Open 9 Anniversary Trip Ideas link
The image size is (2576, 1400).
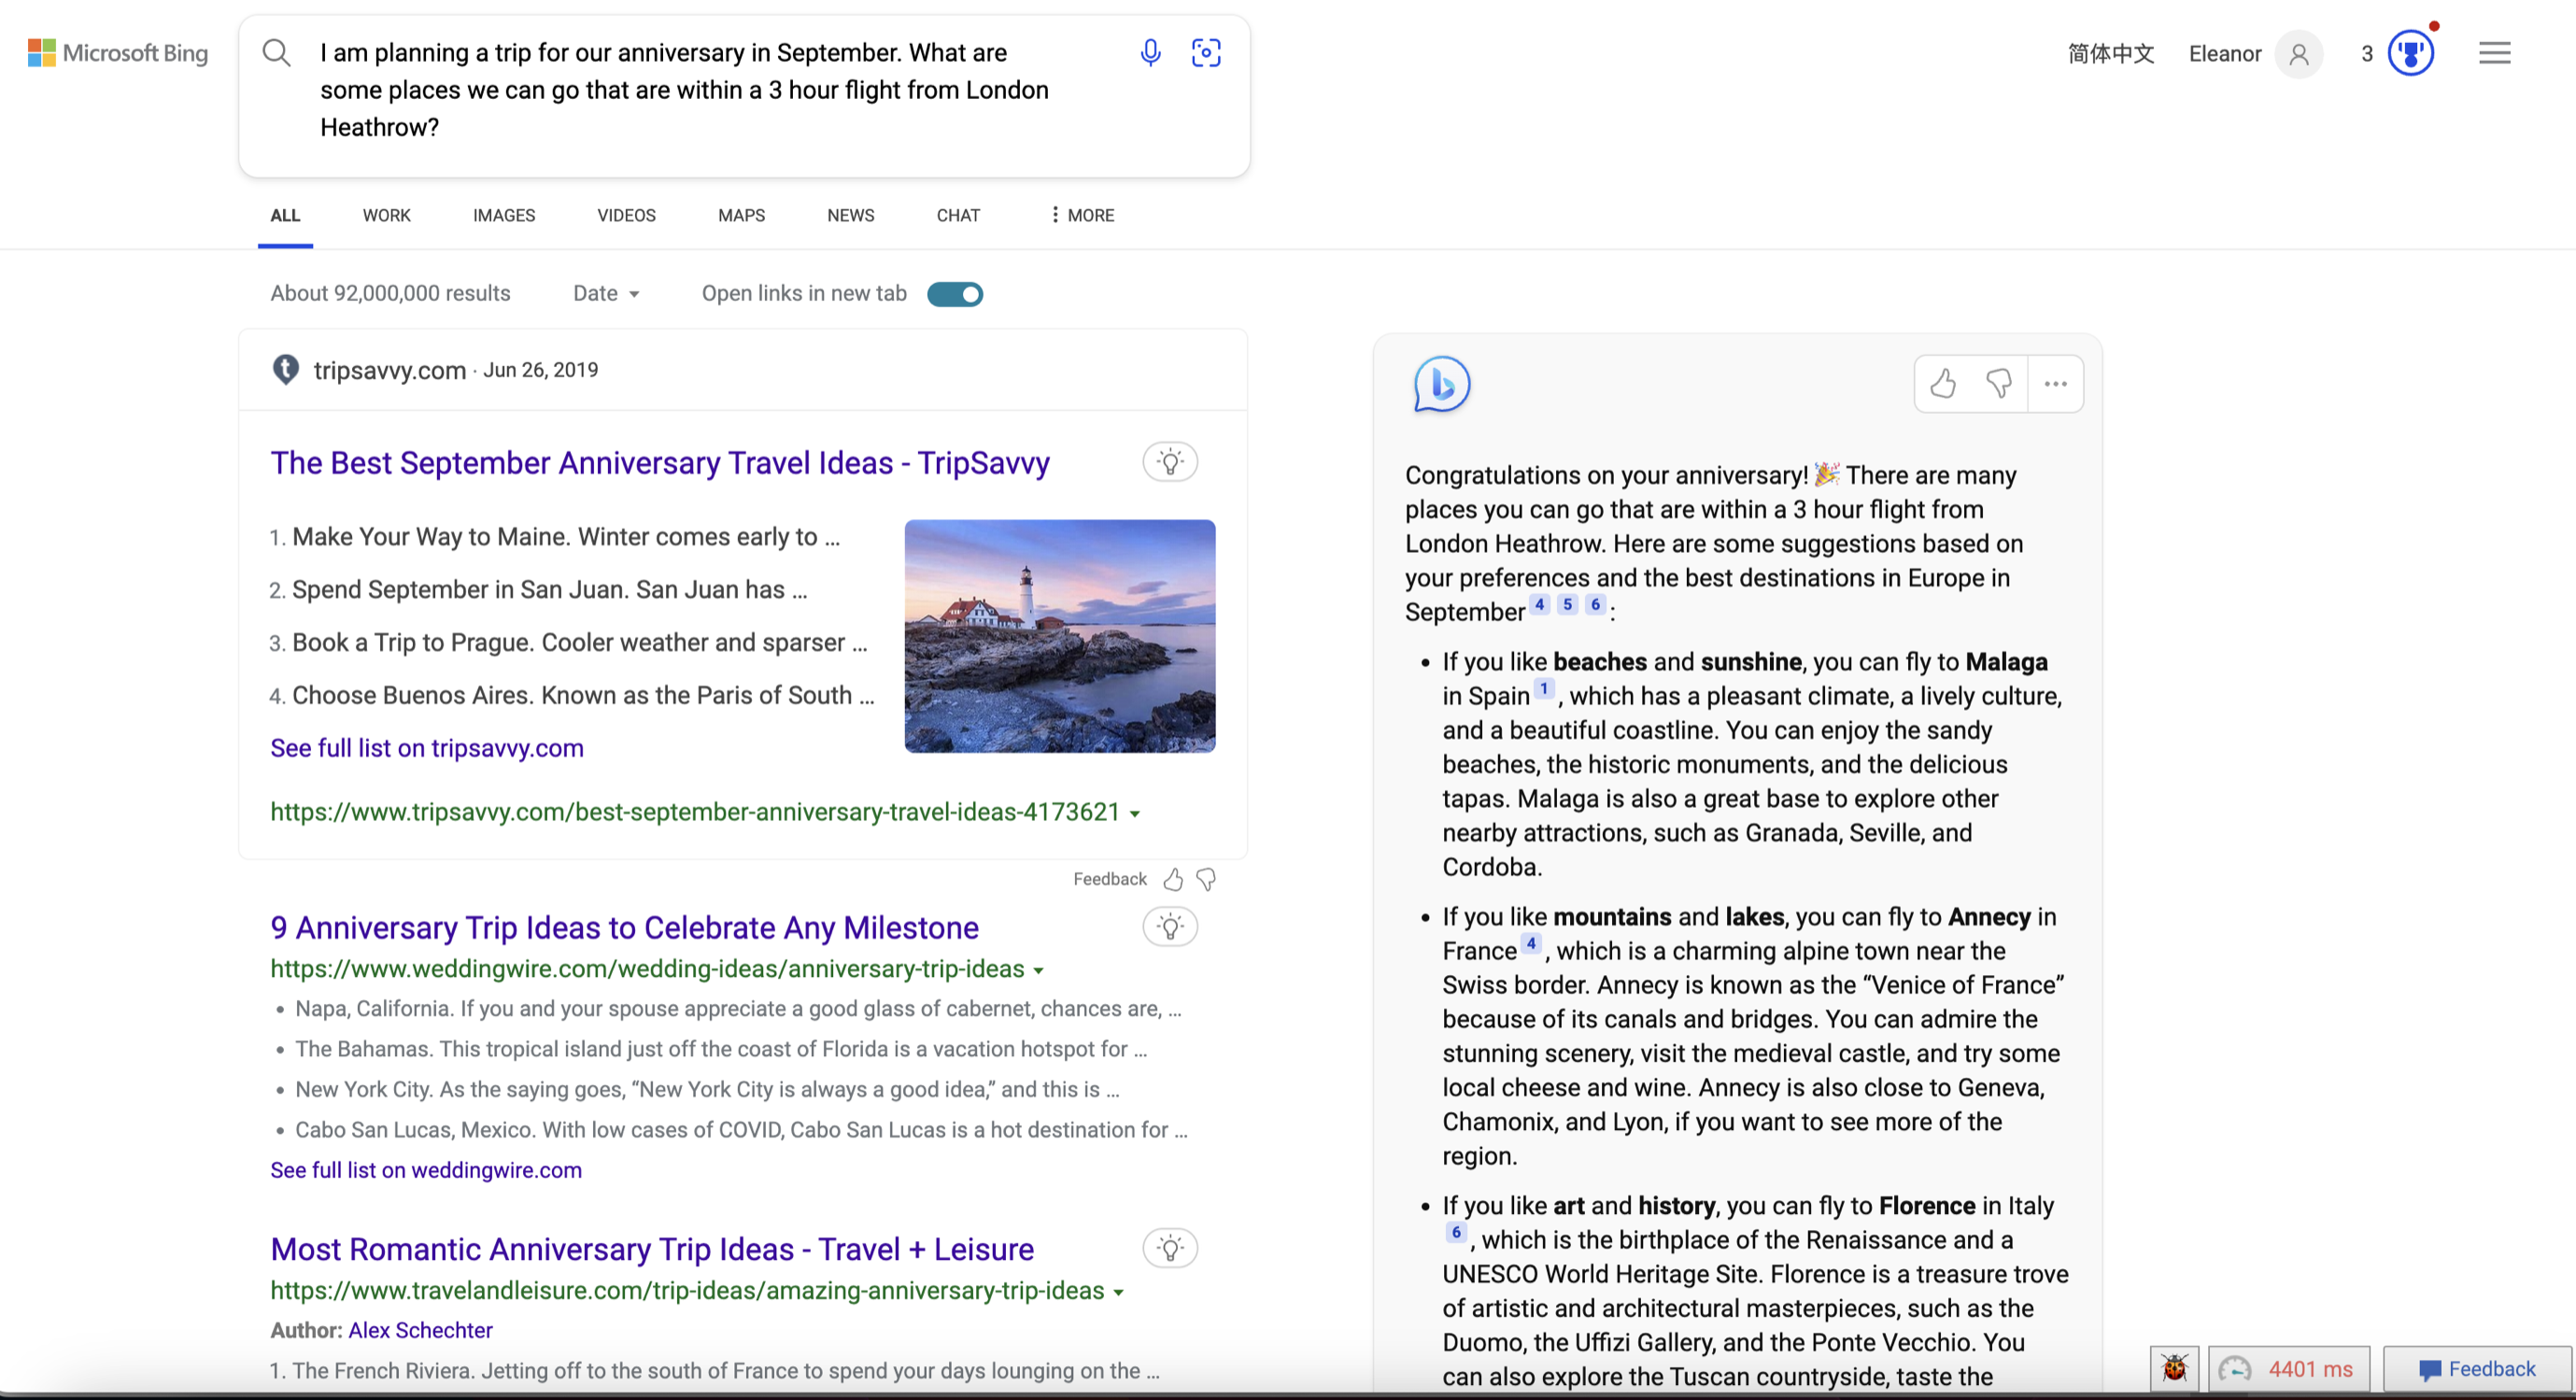pos(624,928)
